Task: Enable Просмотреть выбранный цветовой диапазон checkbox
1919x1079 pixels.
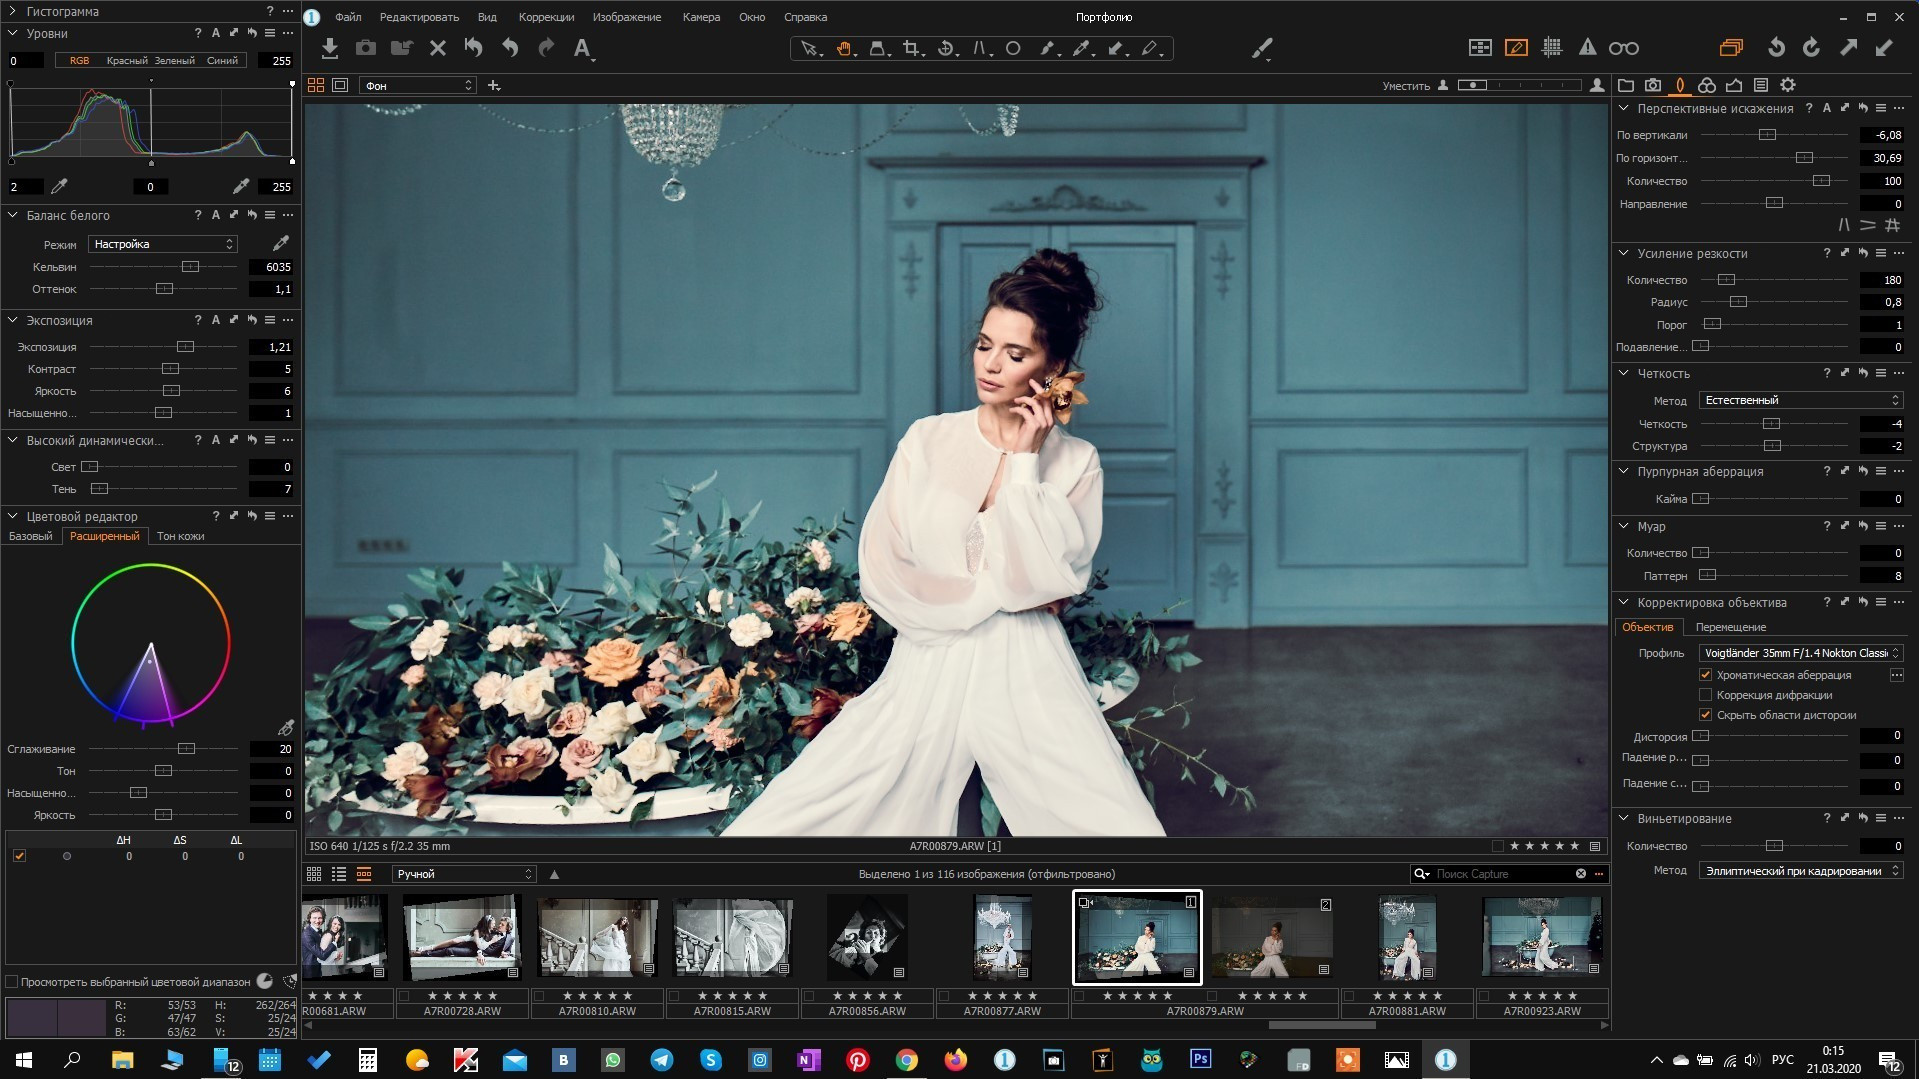Action: click(x=13, y=982)
